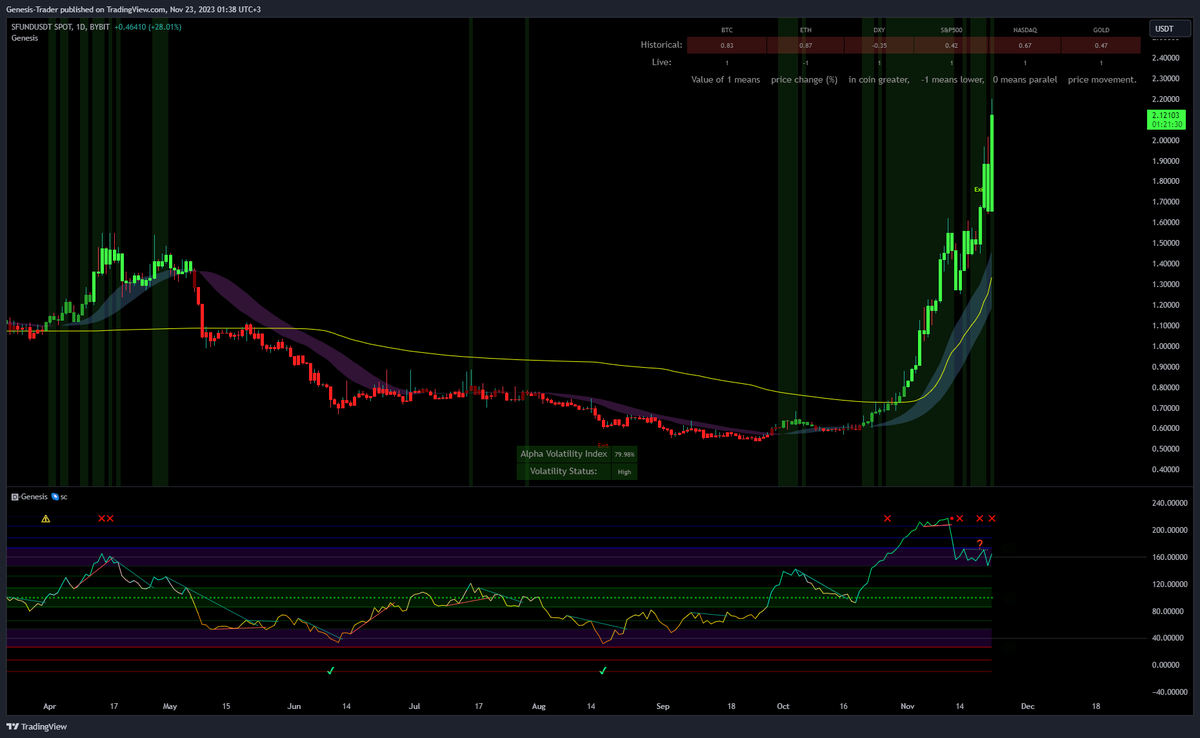The width and height of the screenshot is (1200, 738).
Task: Click the 2.40000 price axis label
Action: (1166, 58)
